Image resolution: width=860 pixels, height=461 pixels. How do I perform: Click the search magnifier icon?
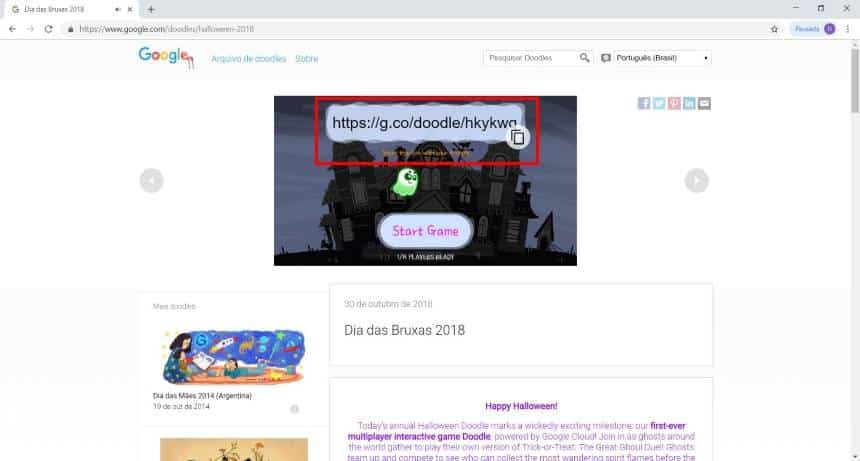click(x=585, y=58)
